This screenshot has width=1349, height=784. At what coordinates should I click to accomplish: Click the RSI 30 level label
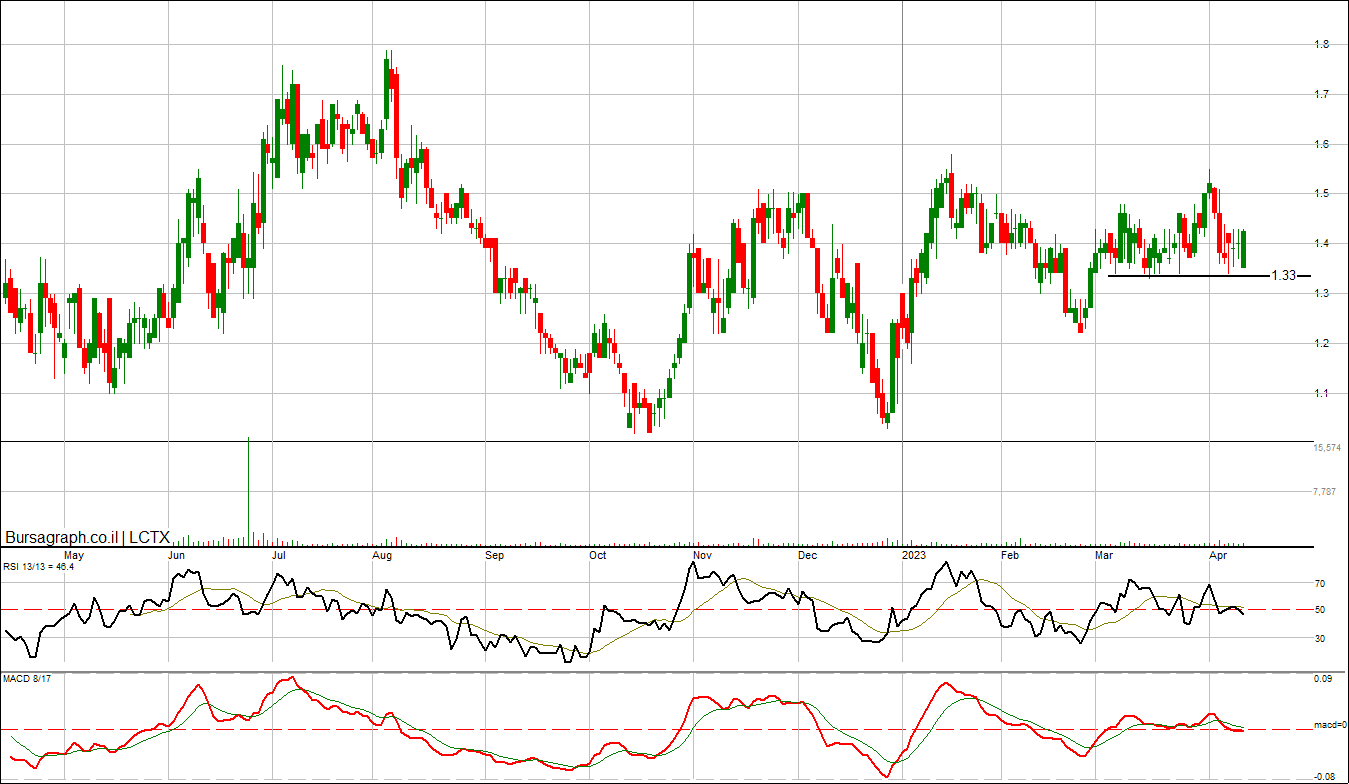click(1320, 638)
